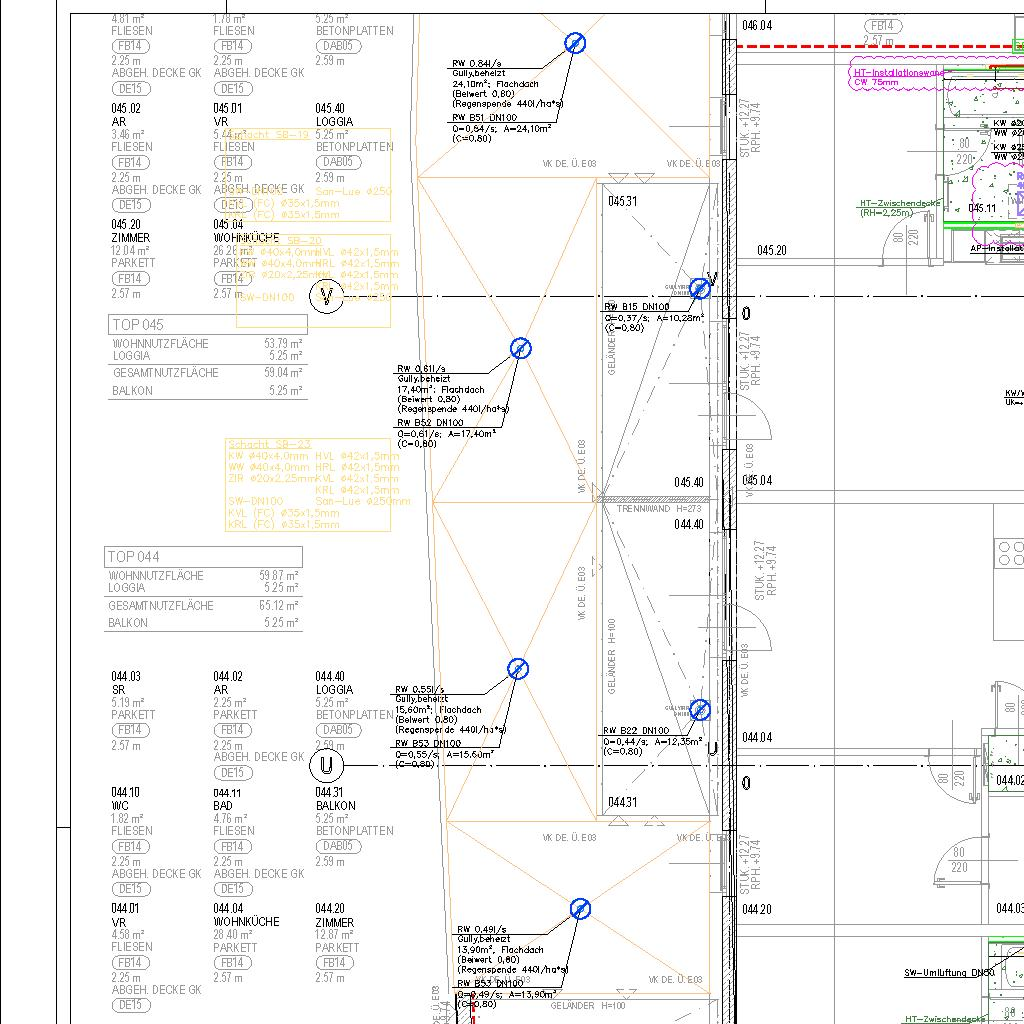Click the circled V grid axis marker
Viewport: 1024px width, 1024px height.
[325, 297]
